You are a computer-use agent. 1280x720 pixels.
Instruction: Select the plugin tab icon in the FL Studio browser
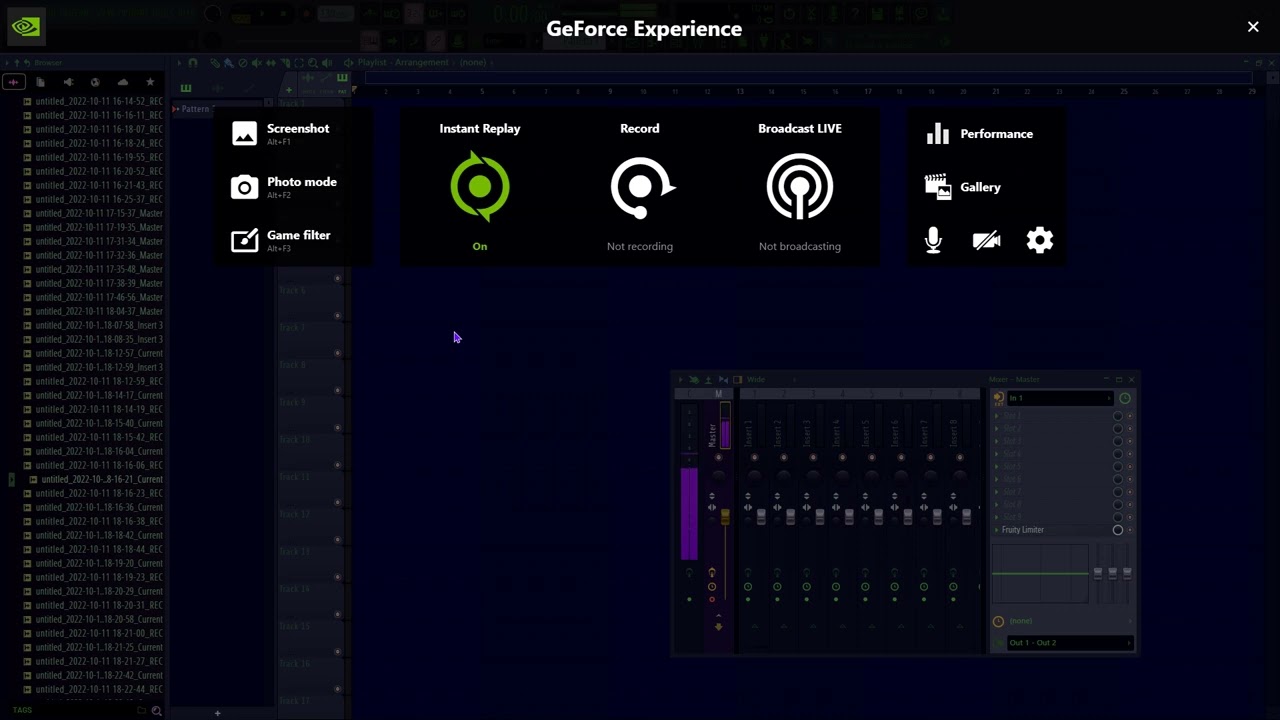pos(68,82)
